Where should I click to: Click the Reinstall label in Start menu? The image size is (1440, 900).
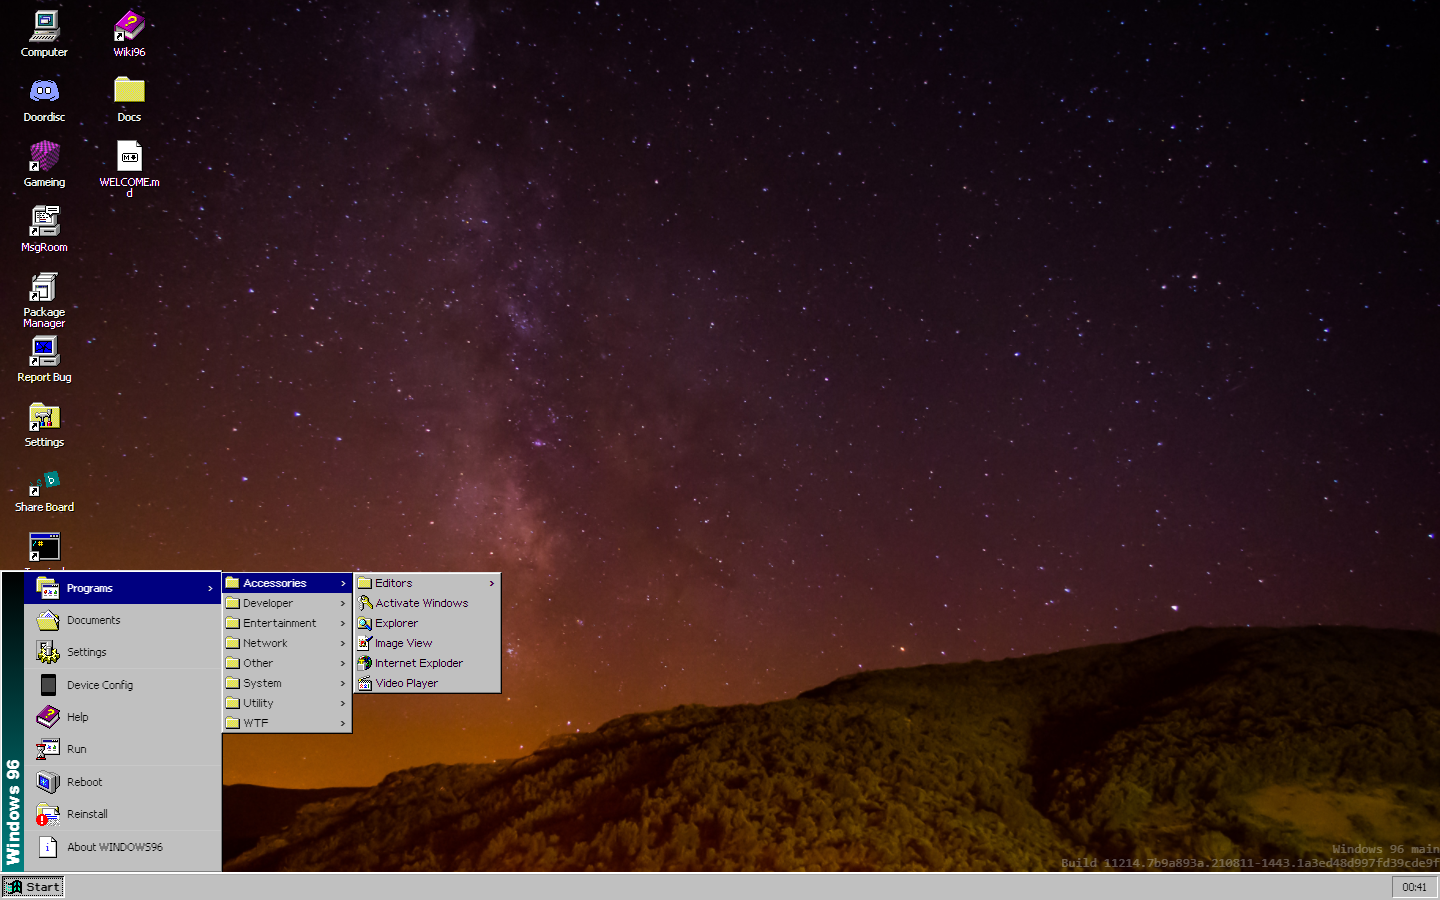(87, 814)
